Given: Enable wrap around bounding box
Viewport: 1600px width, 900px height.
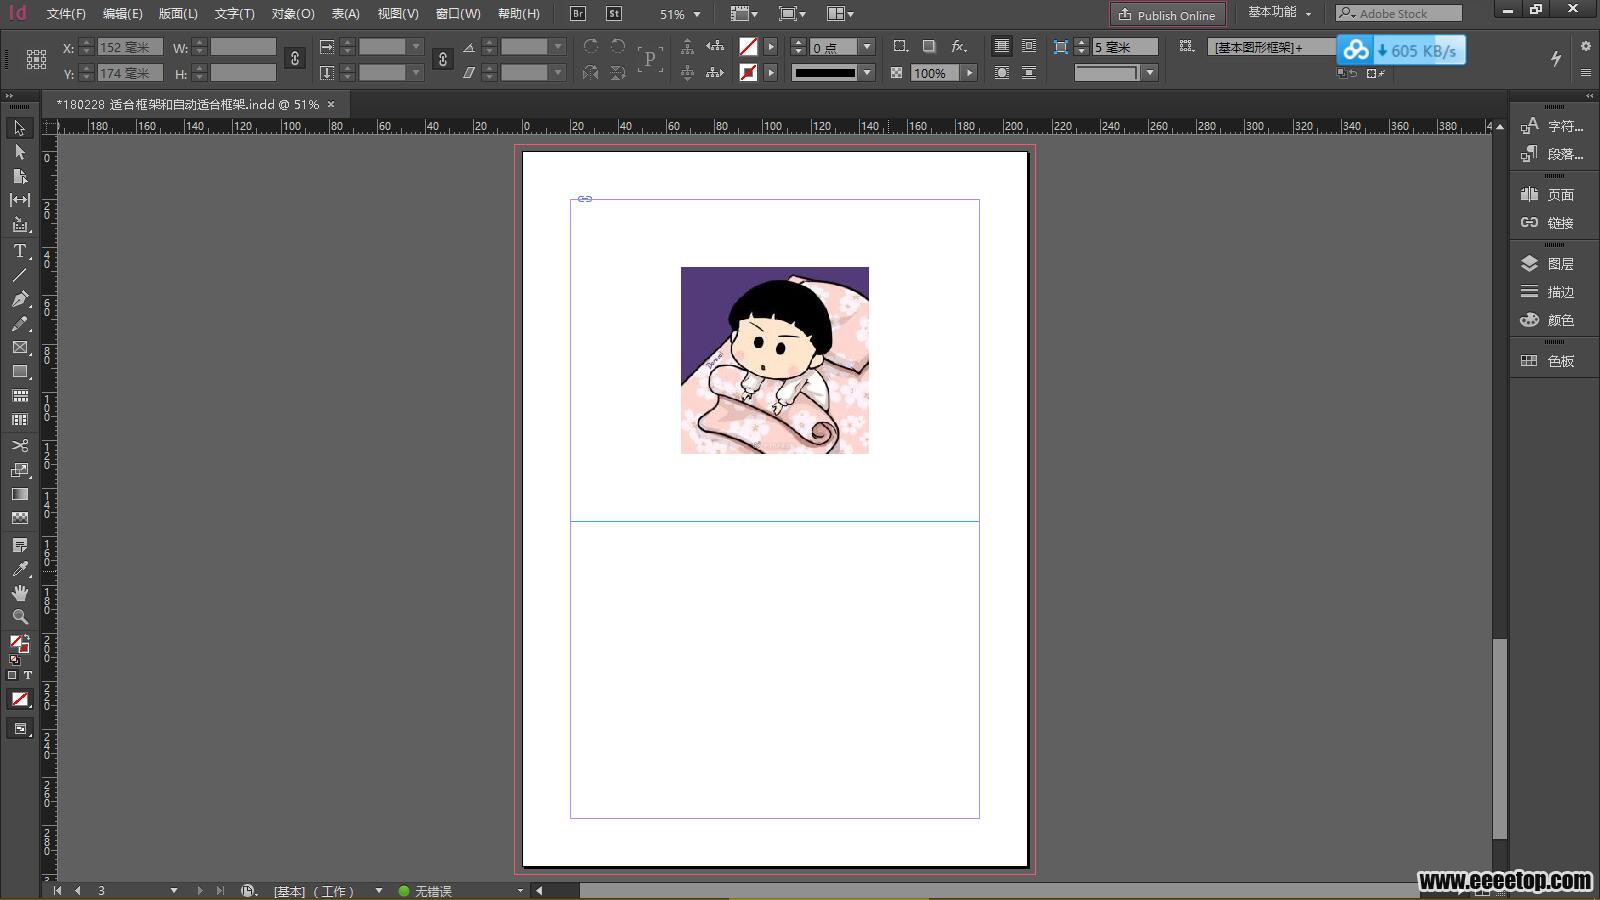Looking at the screenshot, I should (x=1029, y=47).
